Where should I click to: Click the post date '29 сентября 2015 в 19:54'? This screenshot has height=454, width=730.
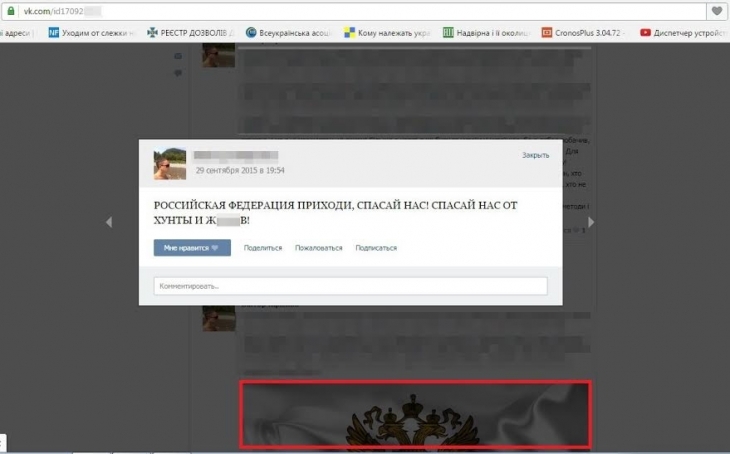pyautogui.click(x=240, y=170)
